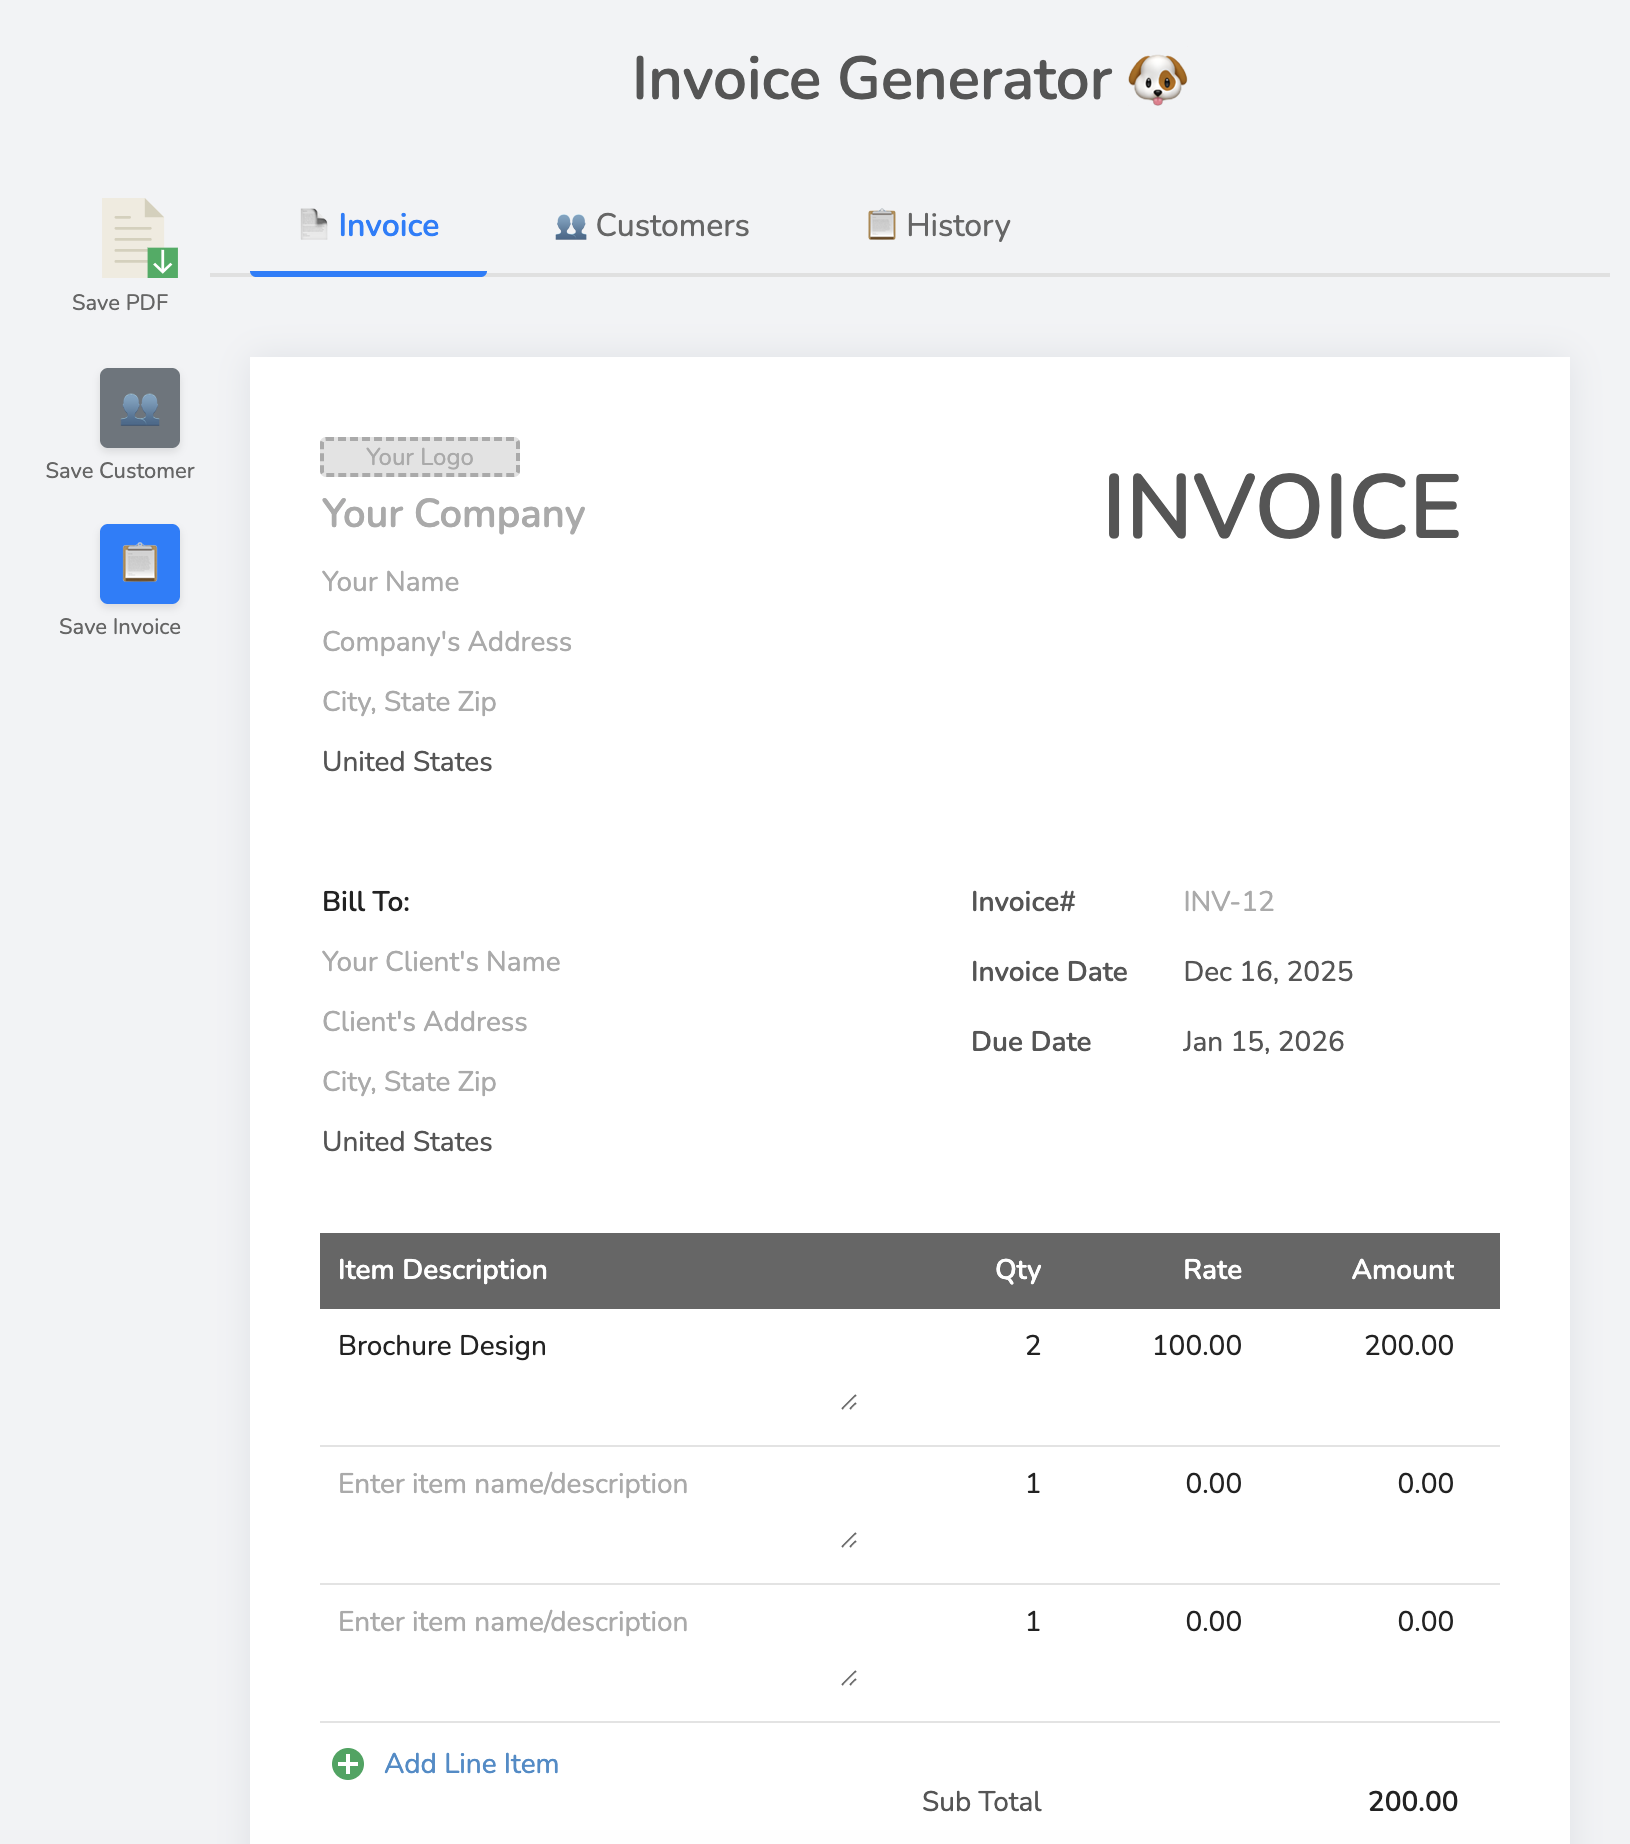This screenshot has height=1844, width=1630.
Task: Click the green plus icon next to Add Line Item
Action: [347, 1763]
